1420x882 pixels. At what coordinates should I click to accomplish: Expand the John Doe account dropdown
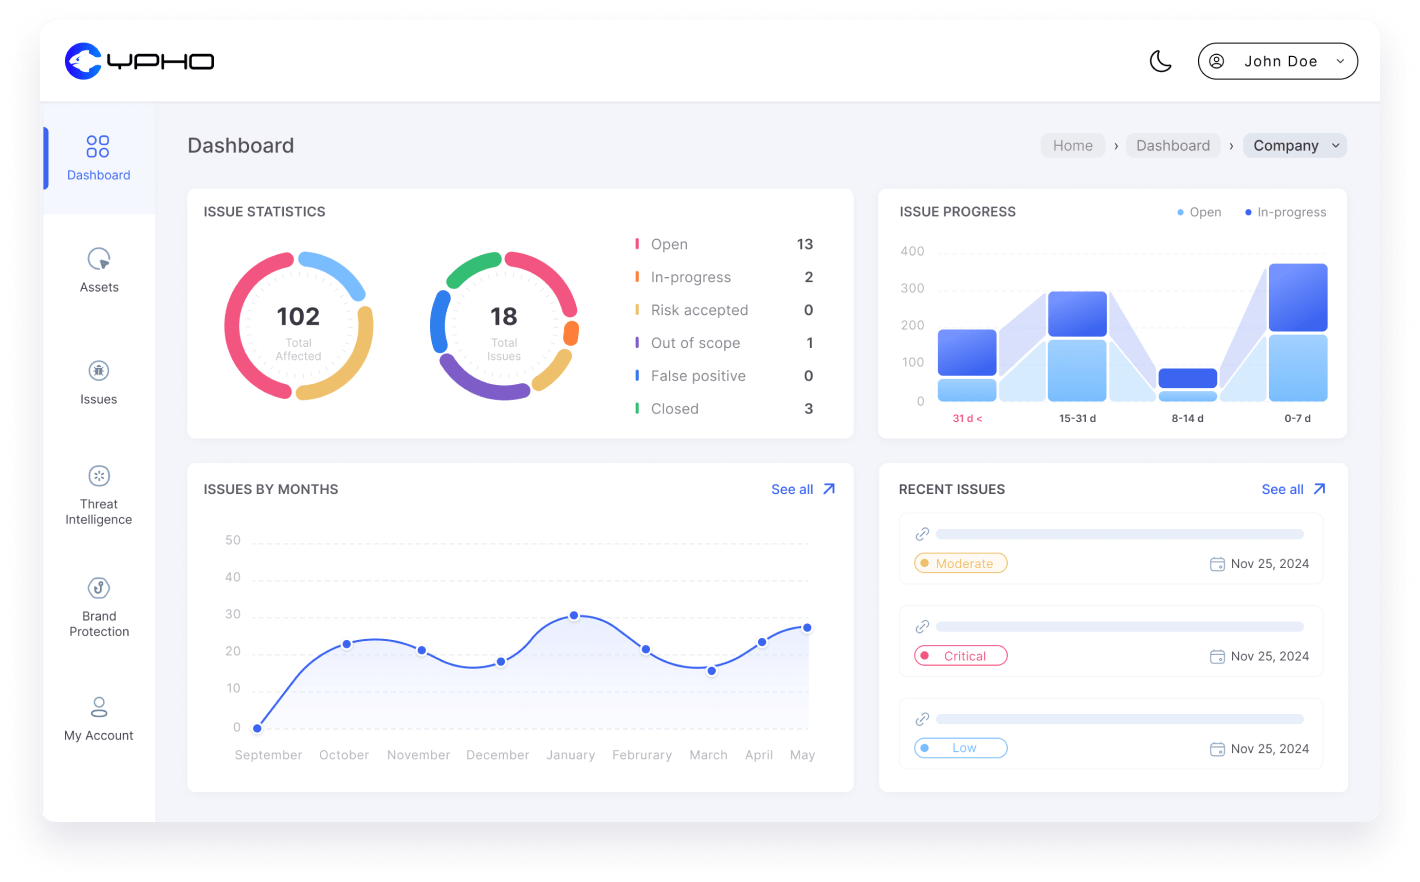tap(1277, 61)
